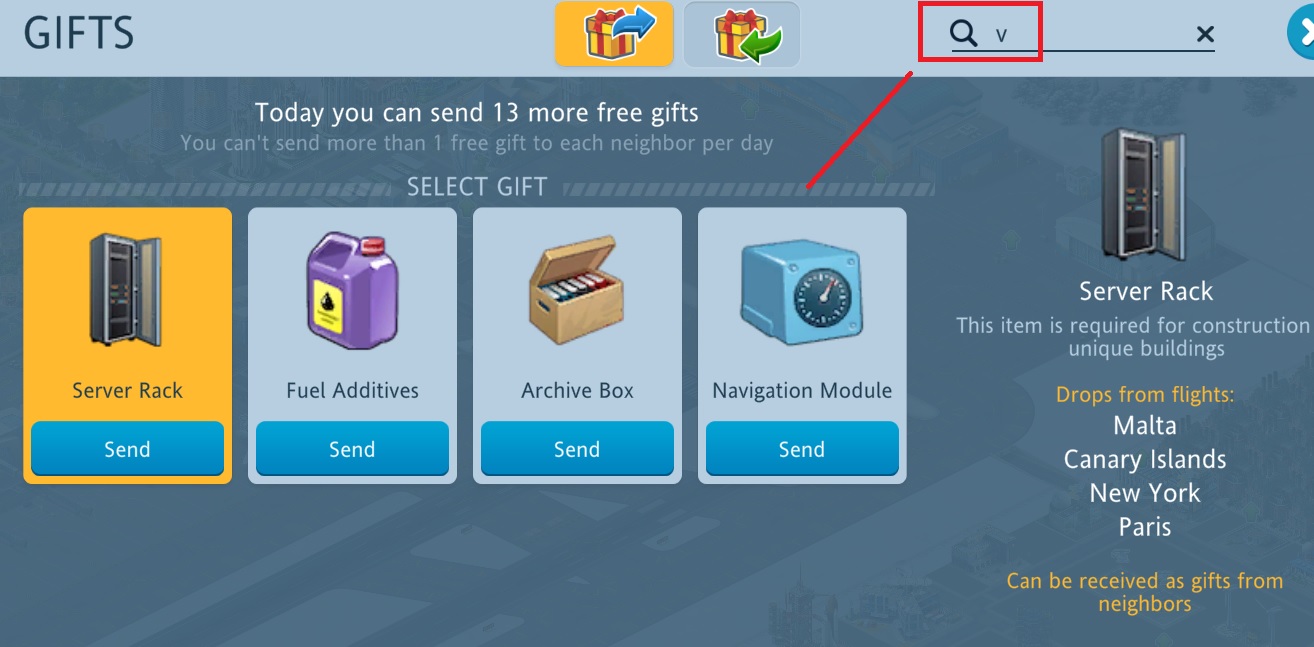1314x647 pixels.
Task: Click the New York flight destination
Action: point(1145,493)
